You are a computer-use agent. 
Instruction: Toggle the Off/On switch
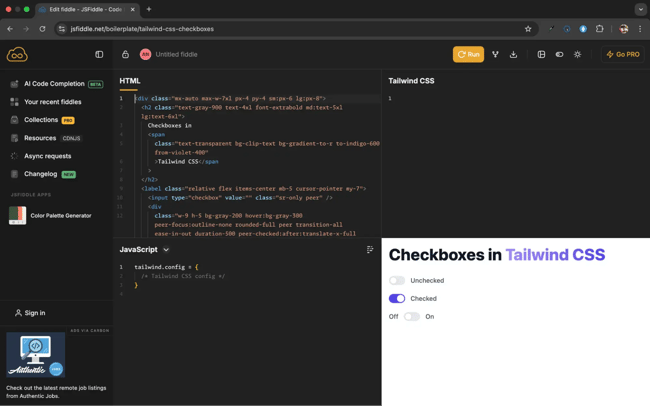coord(412,317)
